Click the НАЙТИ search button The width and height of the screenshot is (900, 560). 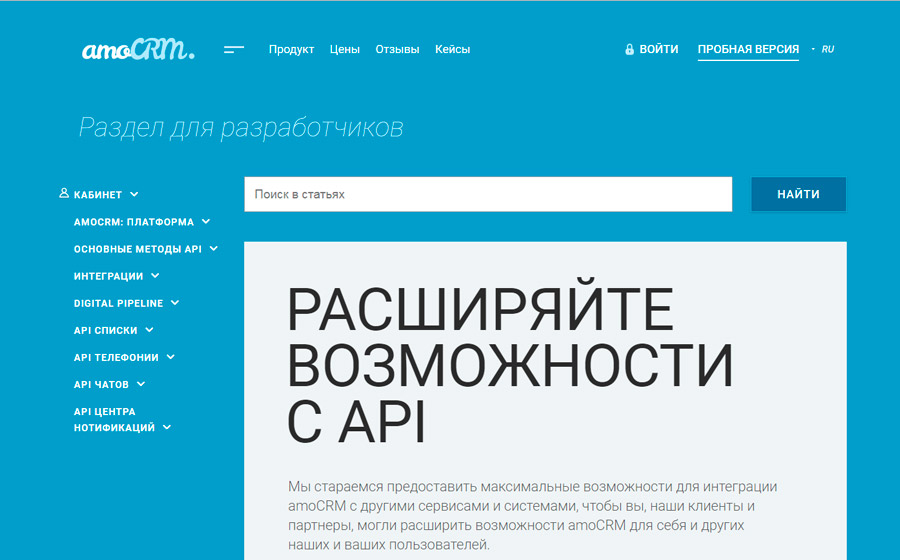coord(798,195)
